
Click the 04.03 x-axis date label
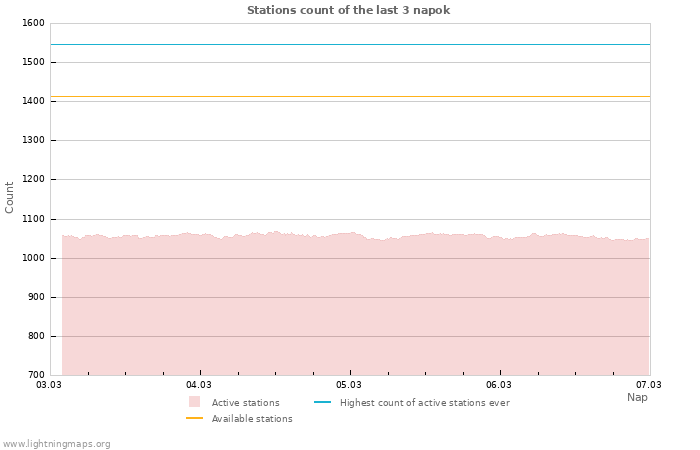[199, 384]
